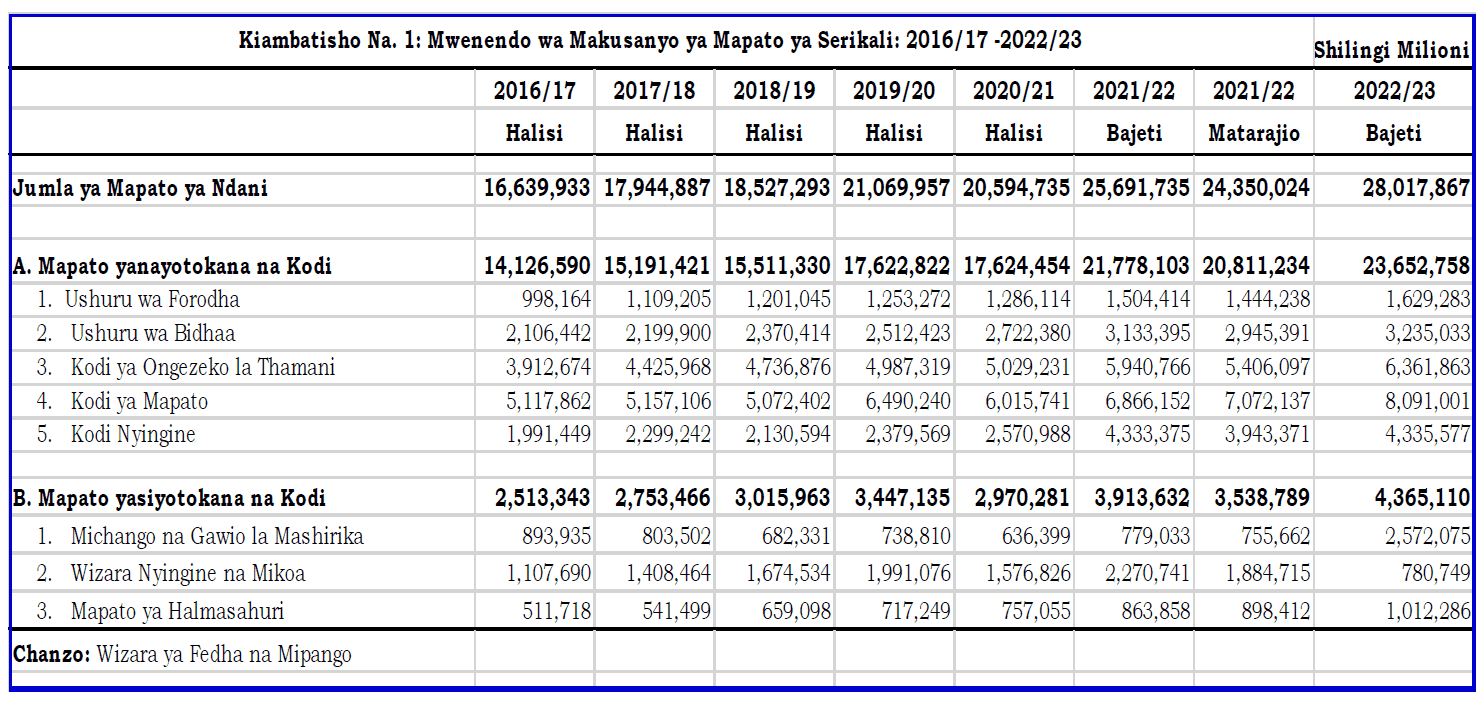Click the "Kodi ya Mapato" row label
Screen dimensions: 1483x714
coord(139,401)
